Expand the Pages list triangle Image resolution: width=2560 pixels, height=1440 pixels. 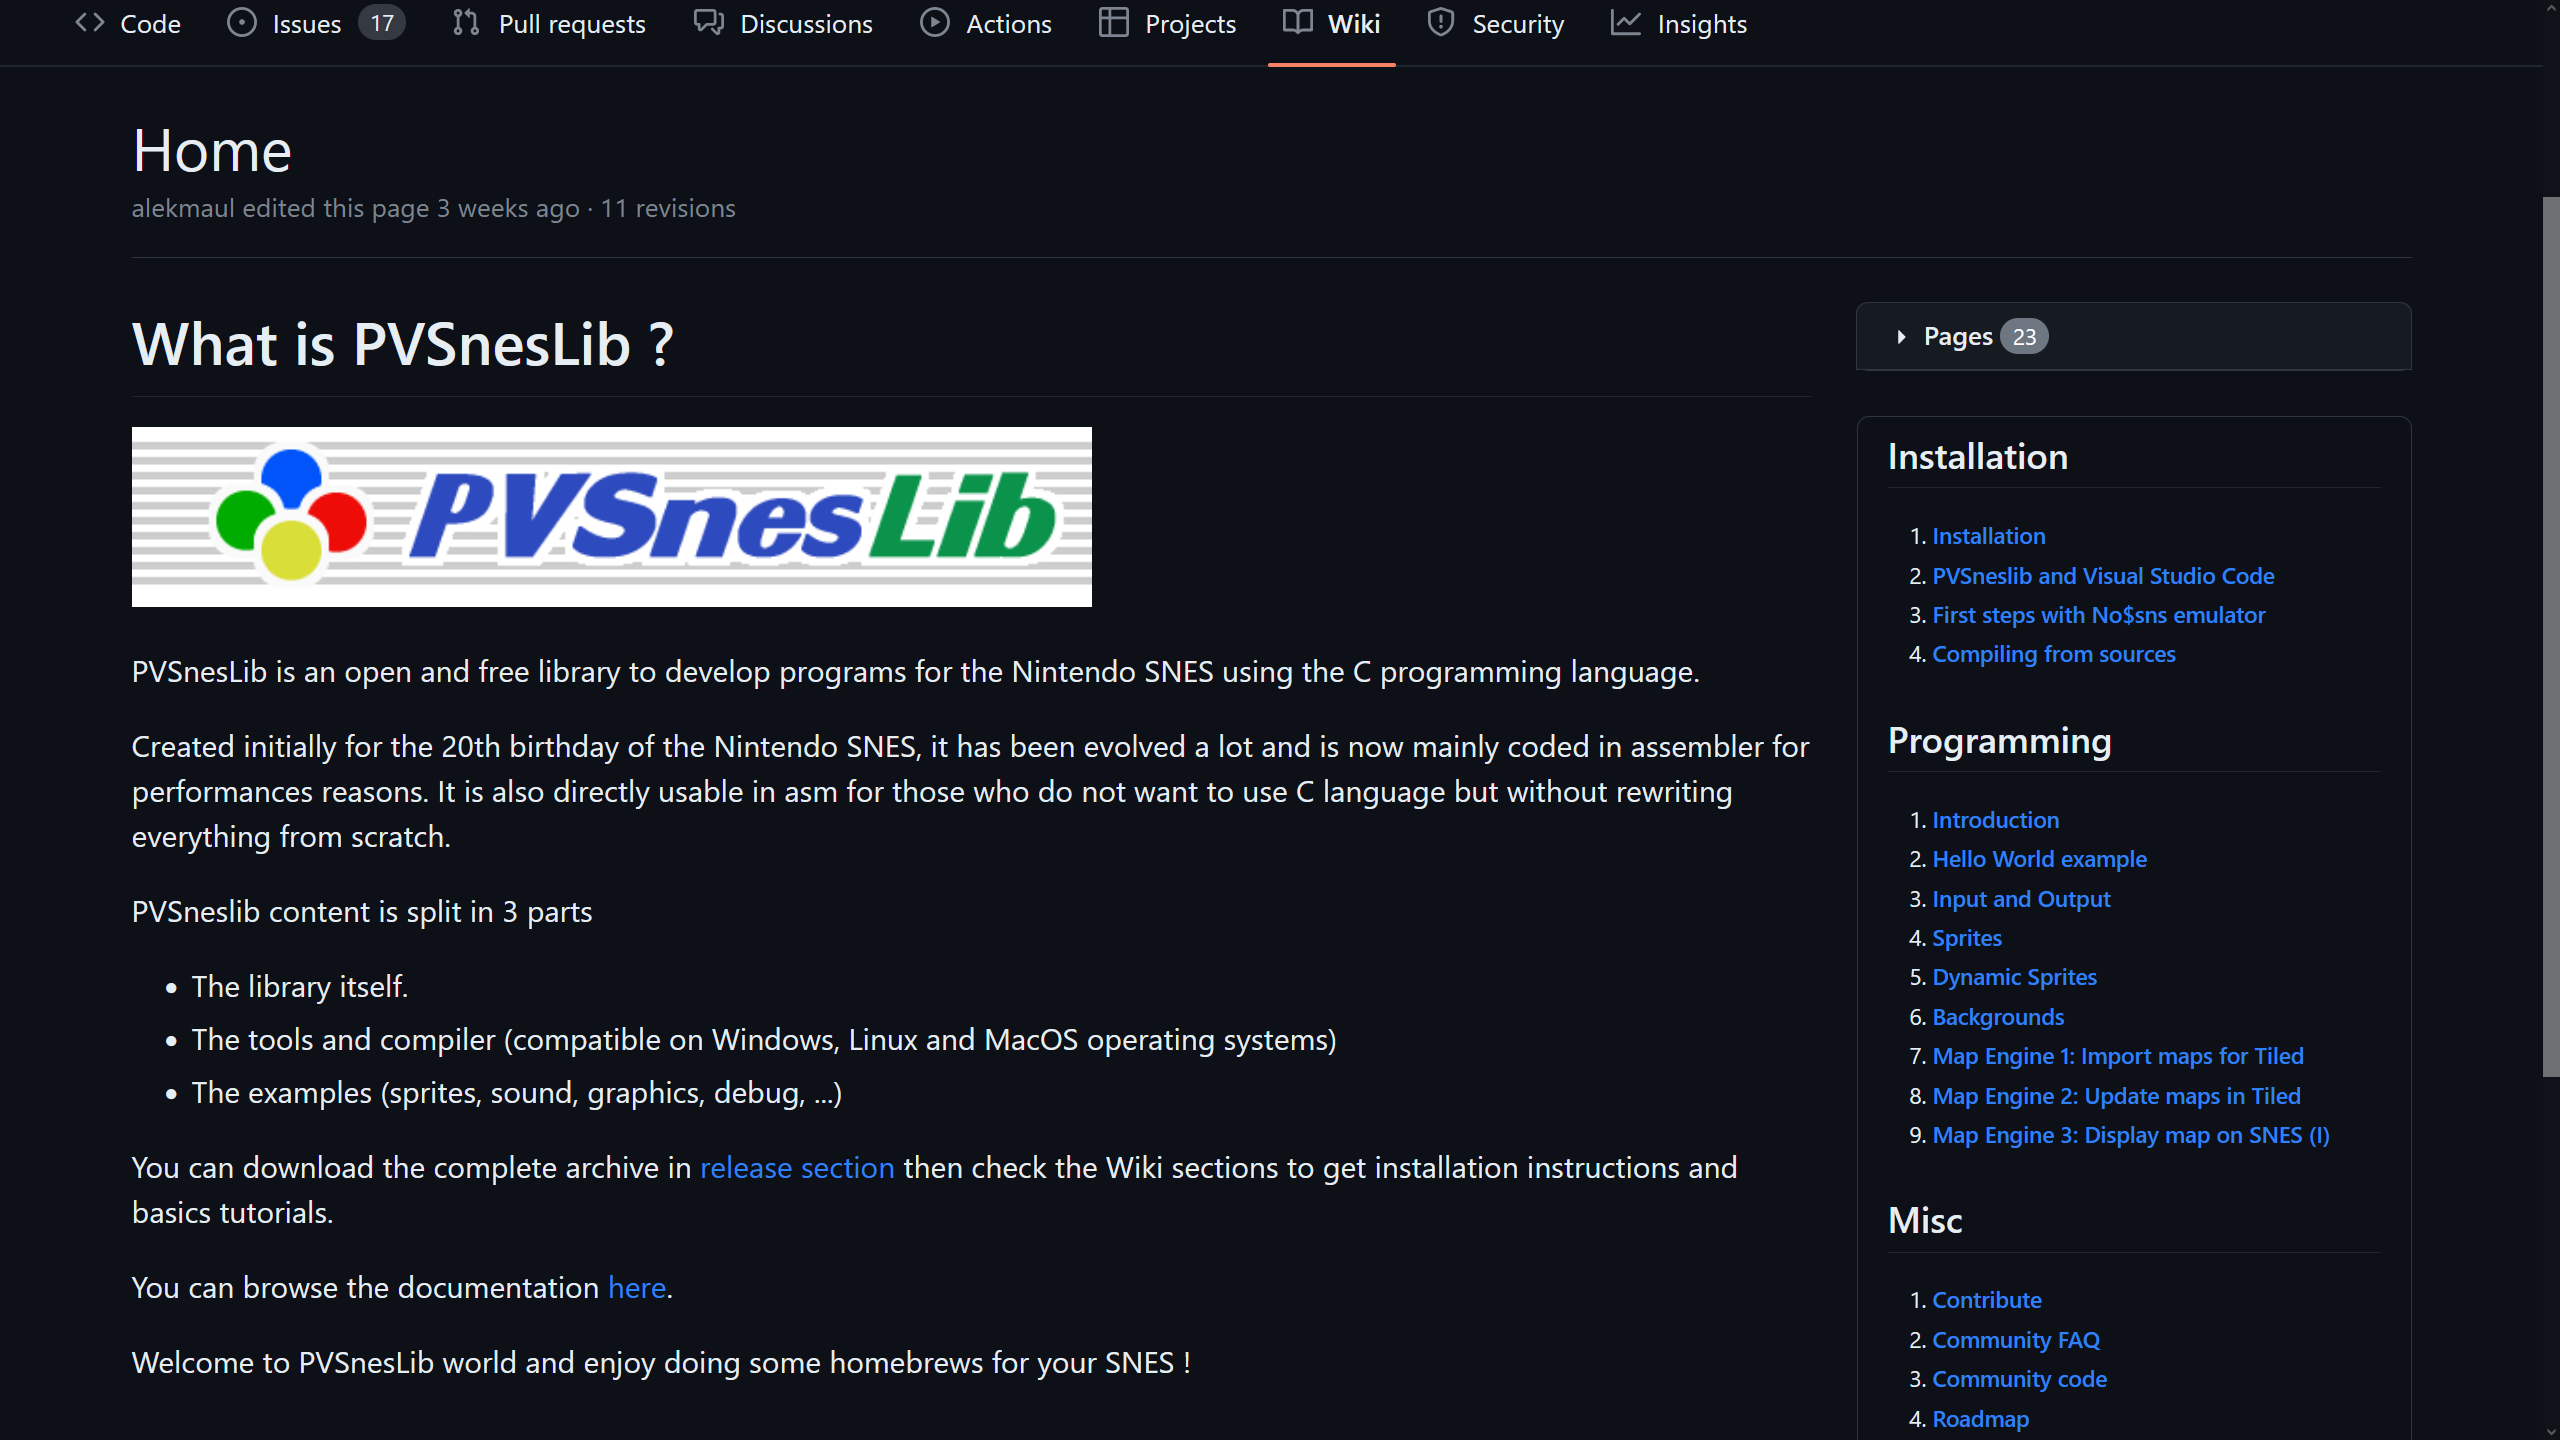tap(1901, 337)
